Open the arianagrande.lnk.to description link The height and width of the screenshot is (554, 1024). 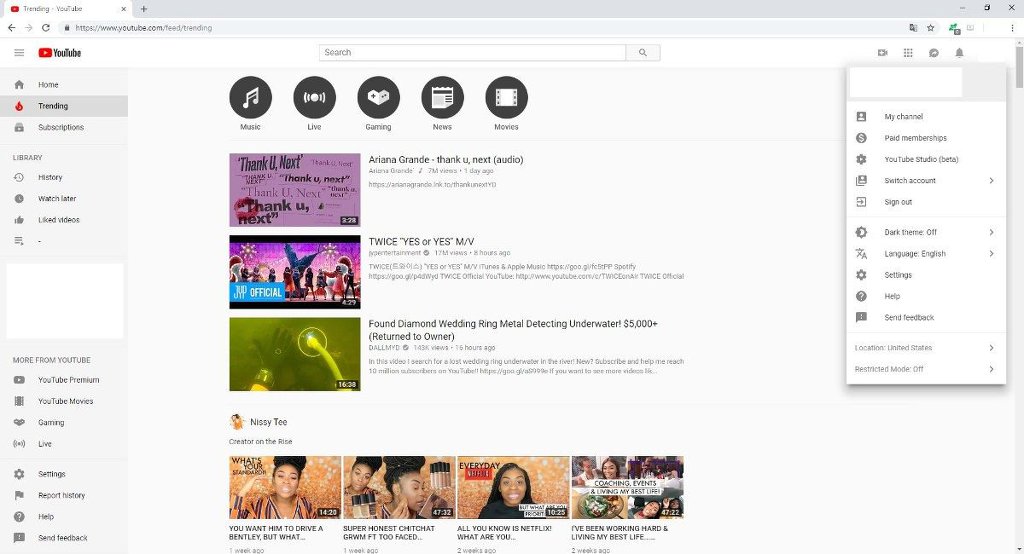click(432, 185)
